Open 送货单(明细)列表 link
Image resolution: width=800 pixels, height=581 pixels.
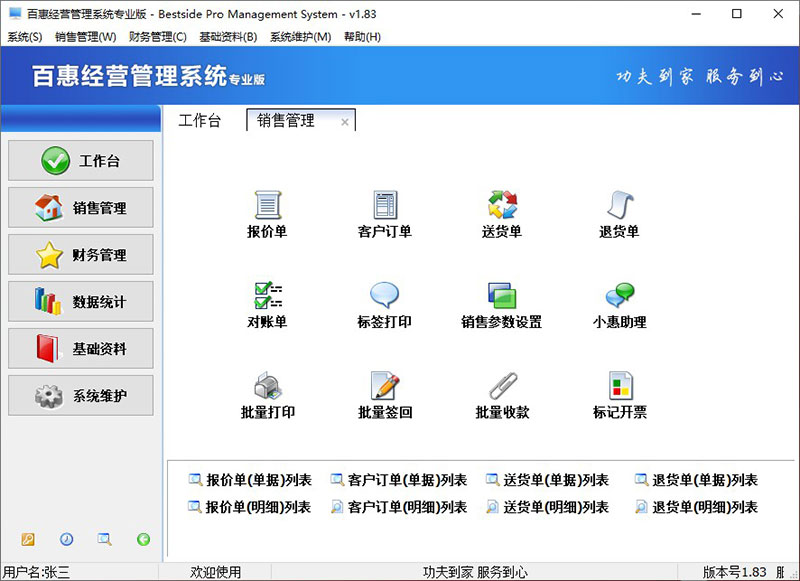(547, 507)
